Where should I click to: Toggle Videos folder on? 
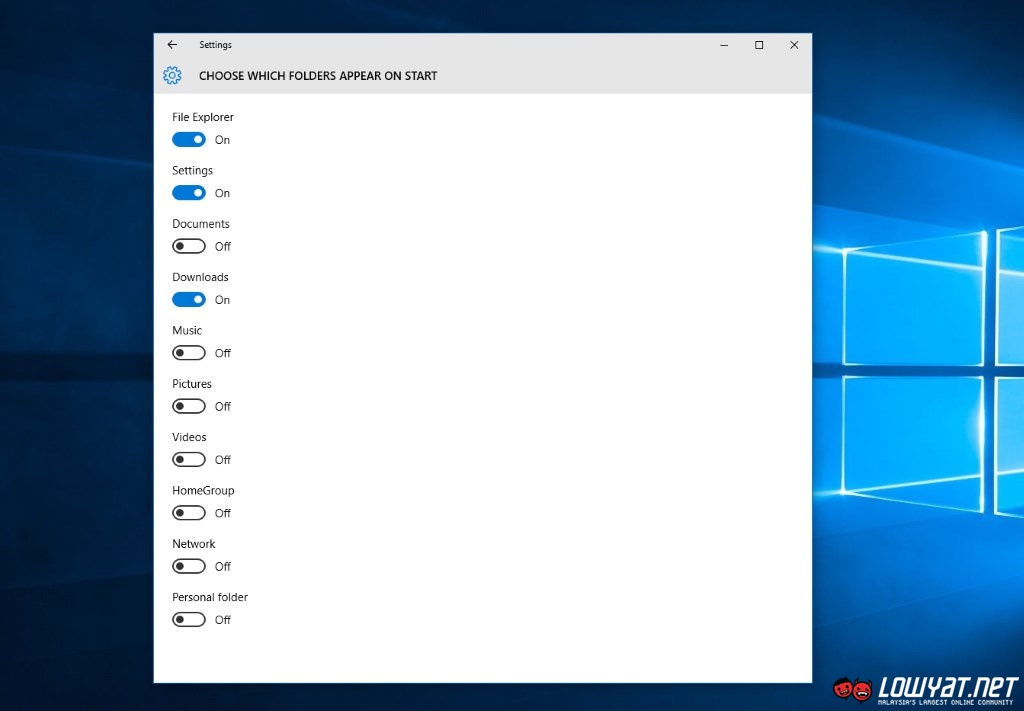189,460
